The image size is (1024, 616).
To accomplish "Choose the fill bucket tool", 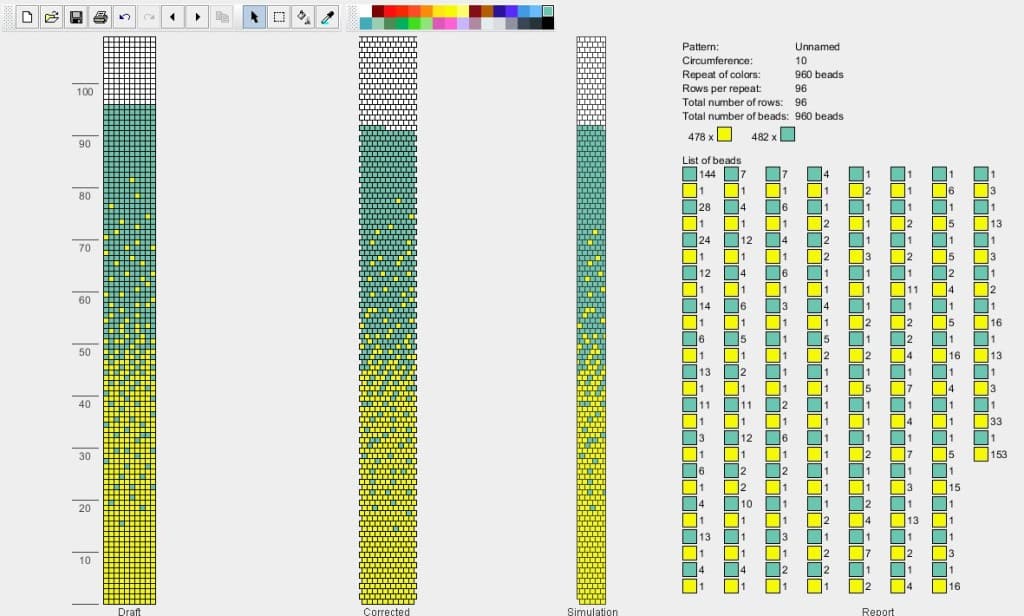I will coord(303,17).
